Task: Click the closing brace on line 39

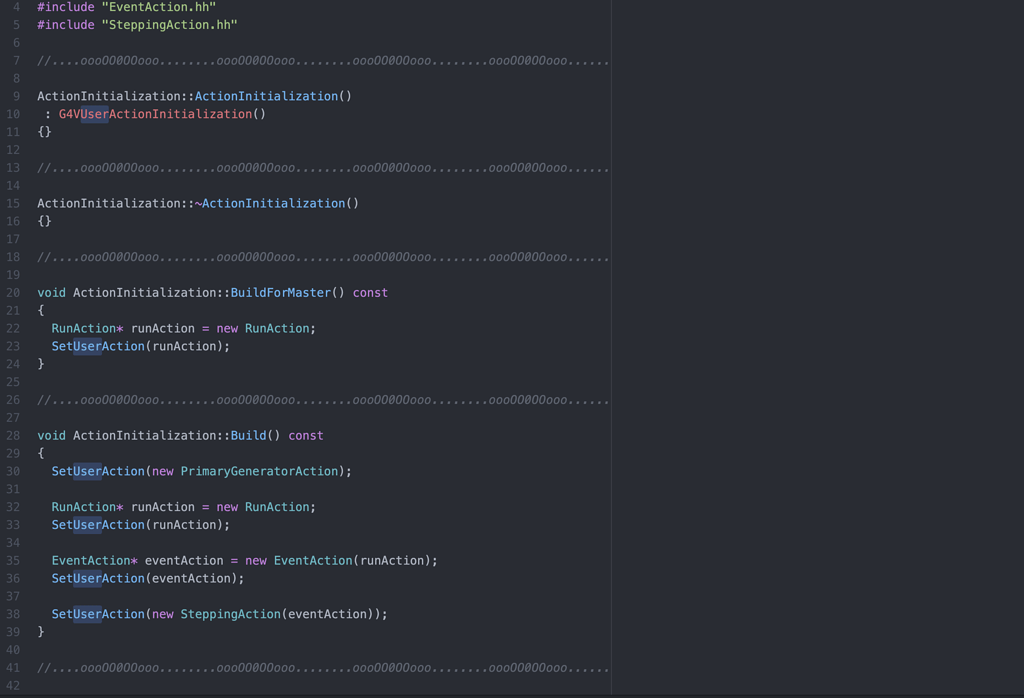Action: 39,631
